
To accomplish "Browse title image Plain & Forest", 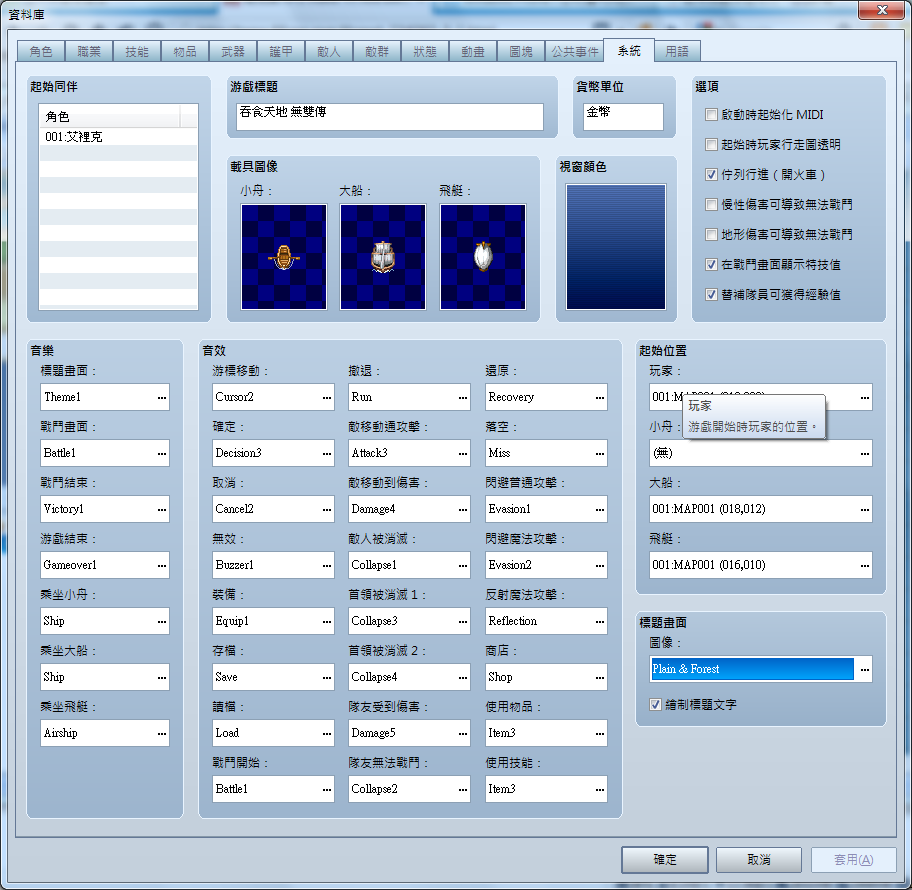I will pos(865,669).
